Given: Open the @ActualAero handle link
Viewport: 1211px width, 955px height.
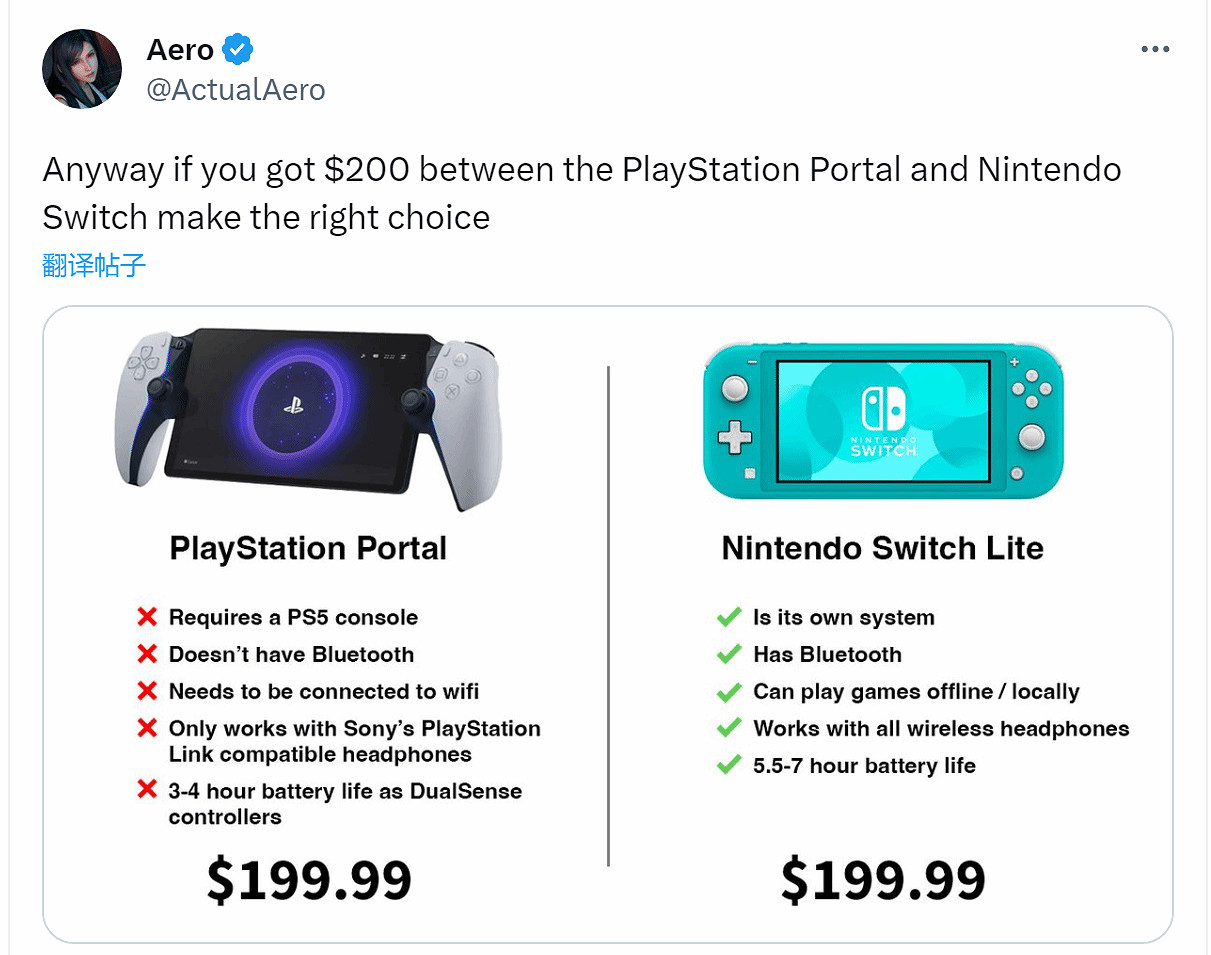Looking at the screenshot, I should coord(236,90).
